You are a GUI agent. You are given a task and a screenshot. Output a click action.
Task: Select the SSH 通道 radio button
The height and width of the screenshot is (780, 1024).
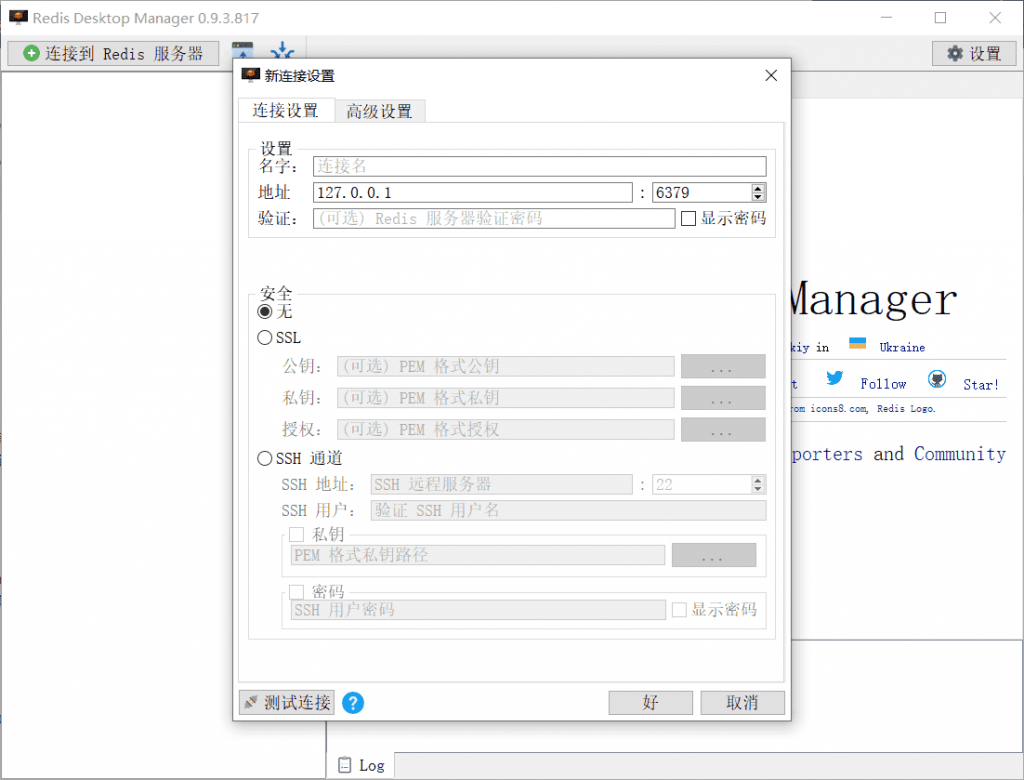point(264,459)
